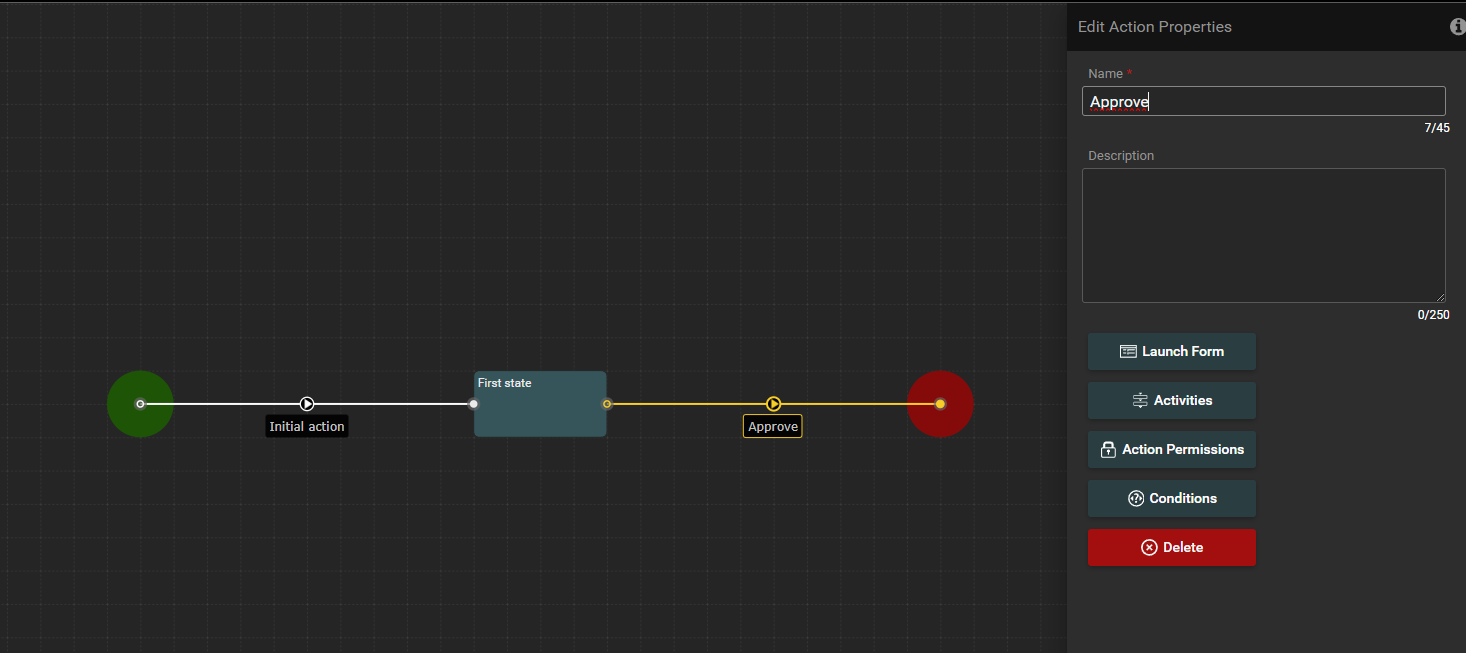Click the Initial action play icon
This screenshot has width=1466, height=653.
point(307,404)
